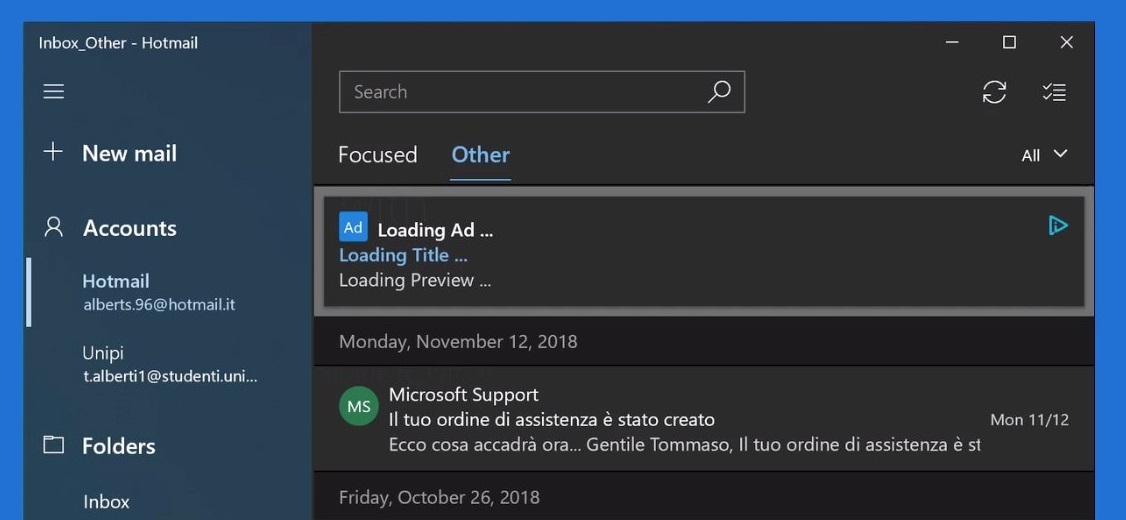Image resolution: width=1126 pixels, height=520 pixels.
Task: Maximize the Mail window
Action: click(1009, 42)
